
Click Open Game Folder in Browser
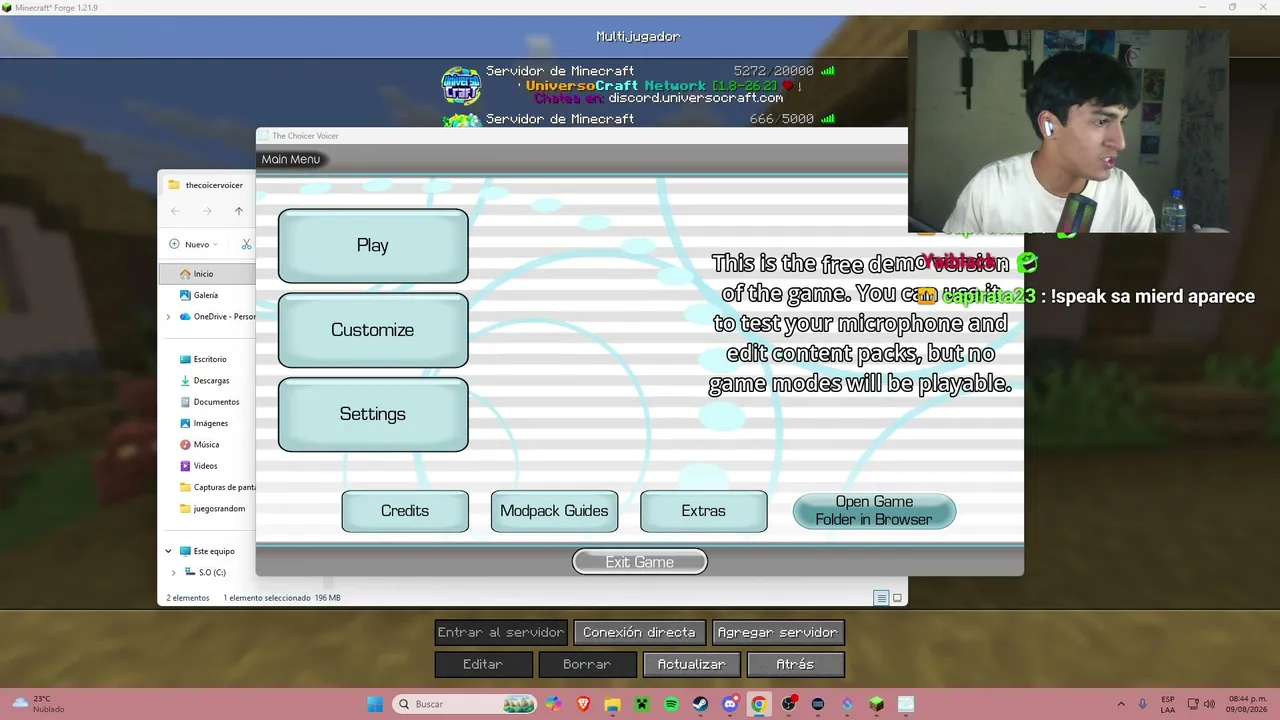coord(874,511)
